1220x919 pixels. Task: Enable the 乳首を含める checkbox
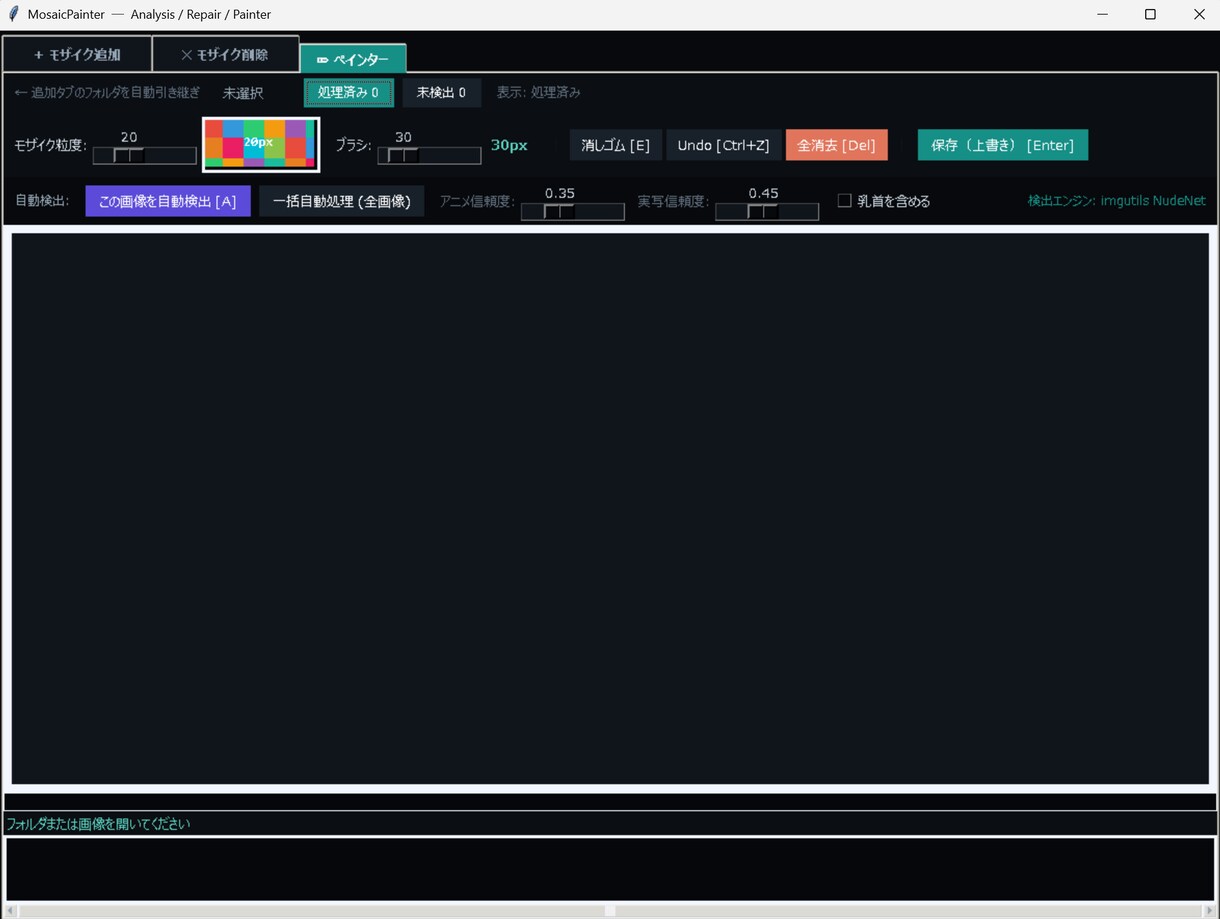coord(845,201)
